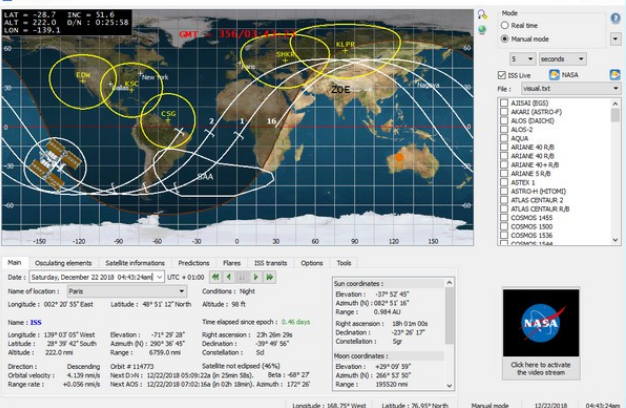Click the icon left of the NASA label

552,75
